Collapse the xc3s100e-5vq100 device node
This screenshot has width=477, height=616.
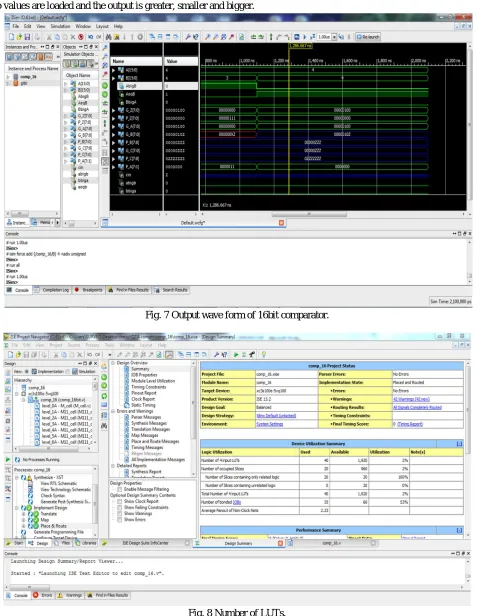pyautogui.click(x=17, y=394)
